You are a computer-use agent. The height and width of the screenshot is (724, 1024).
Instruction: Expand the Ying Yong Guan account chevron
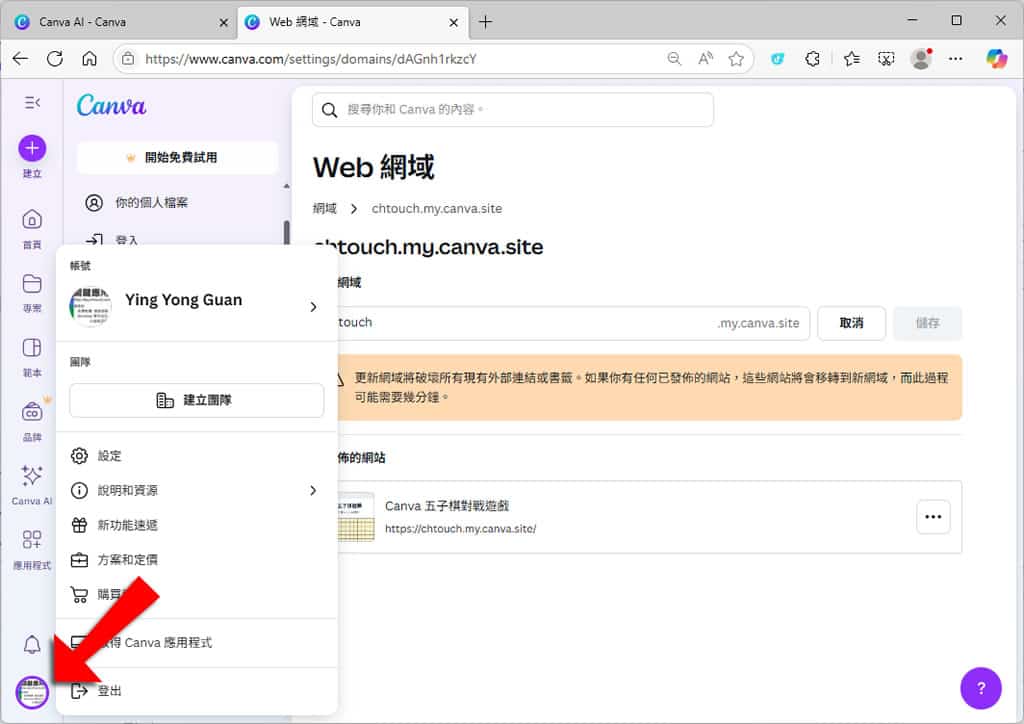[313, 307]
